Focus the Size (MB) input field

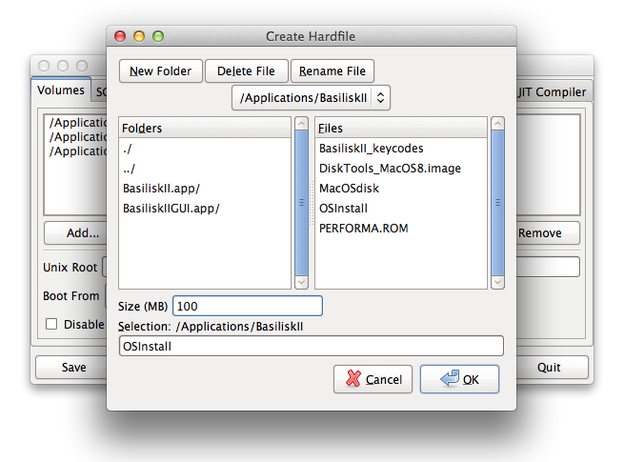click(248, 306)
